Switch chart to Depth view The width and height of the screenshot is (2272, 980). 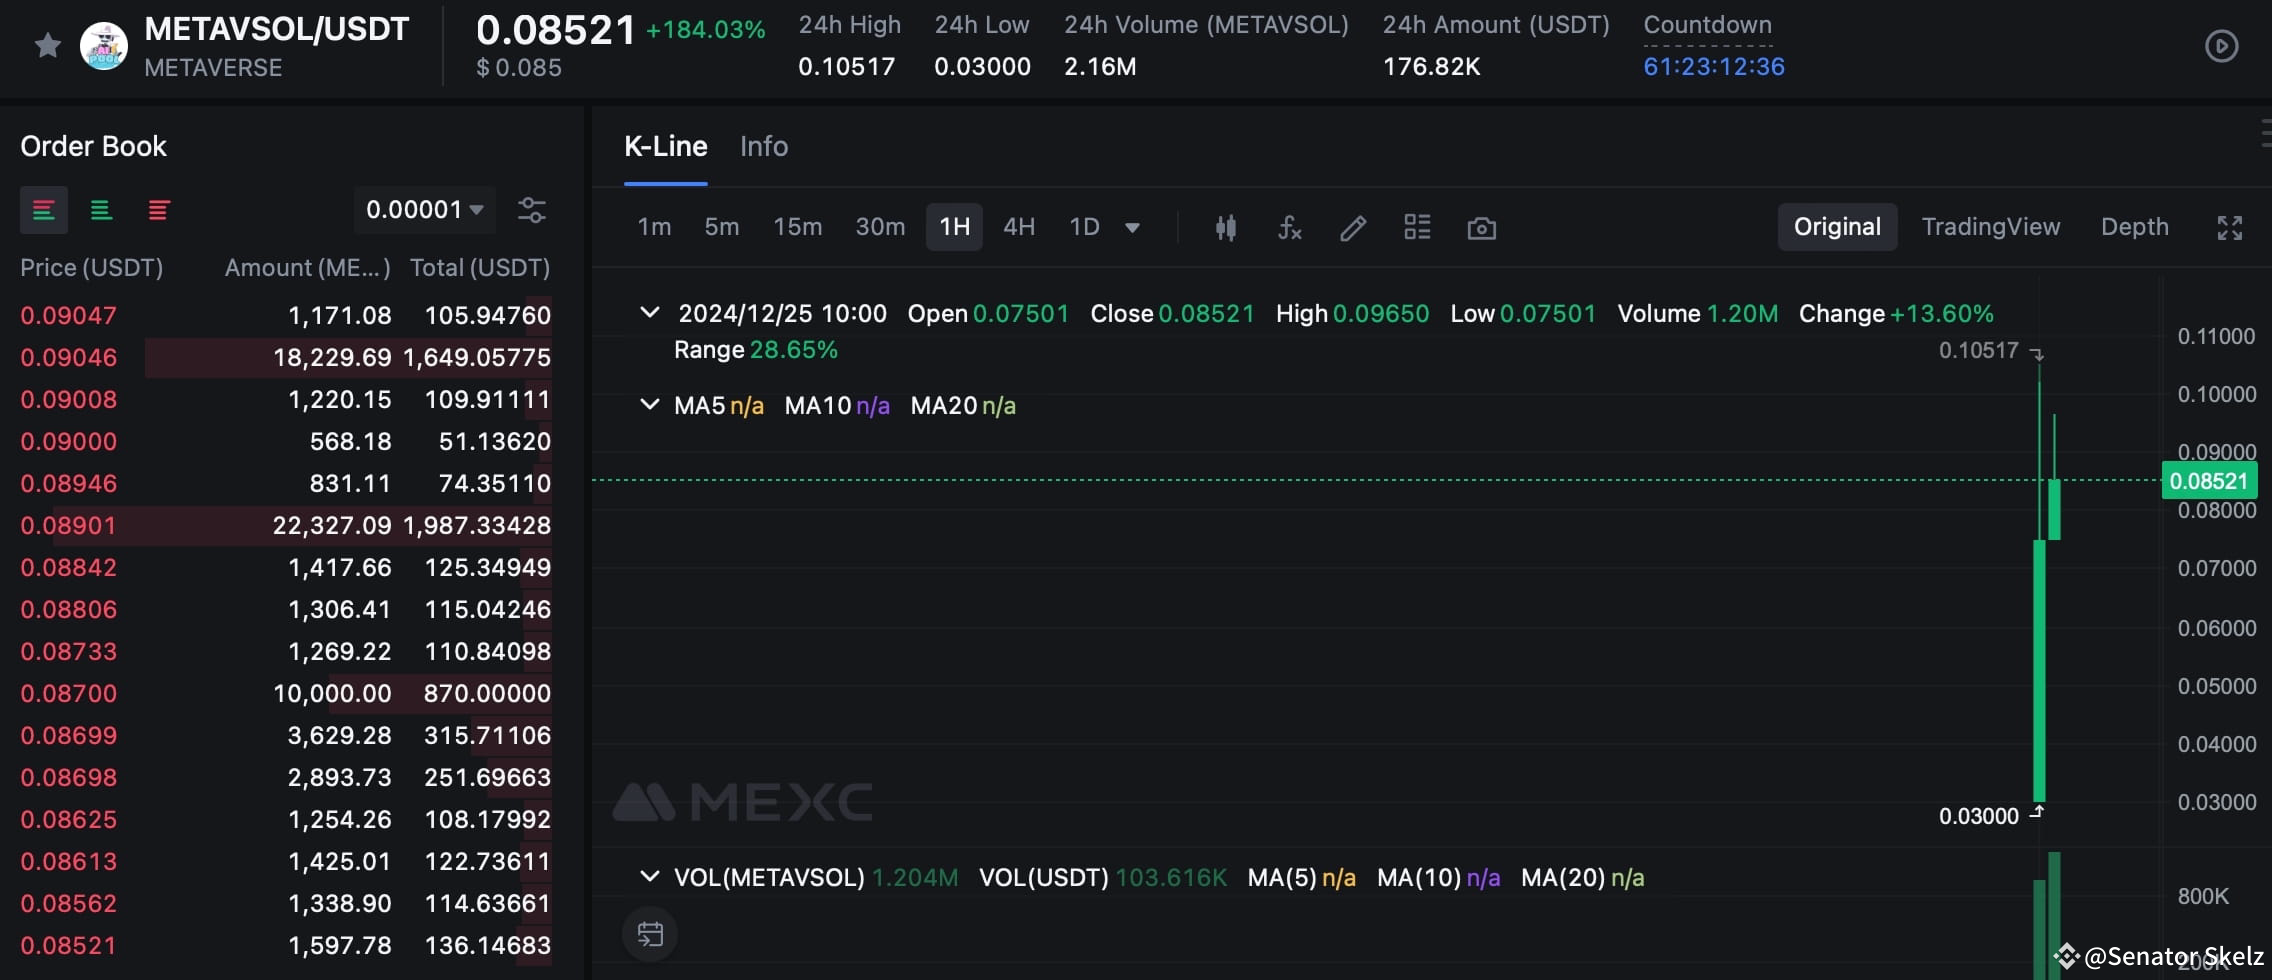(x=2135, y=227)
